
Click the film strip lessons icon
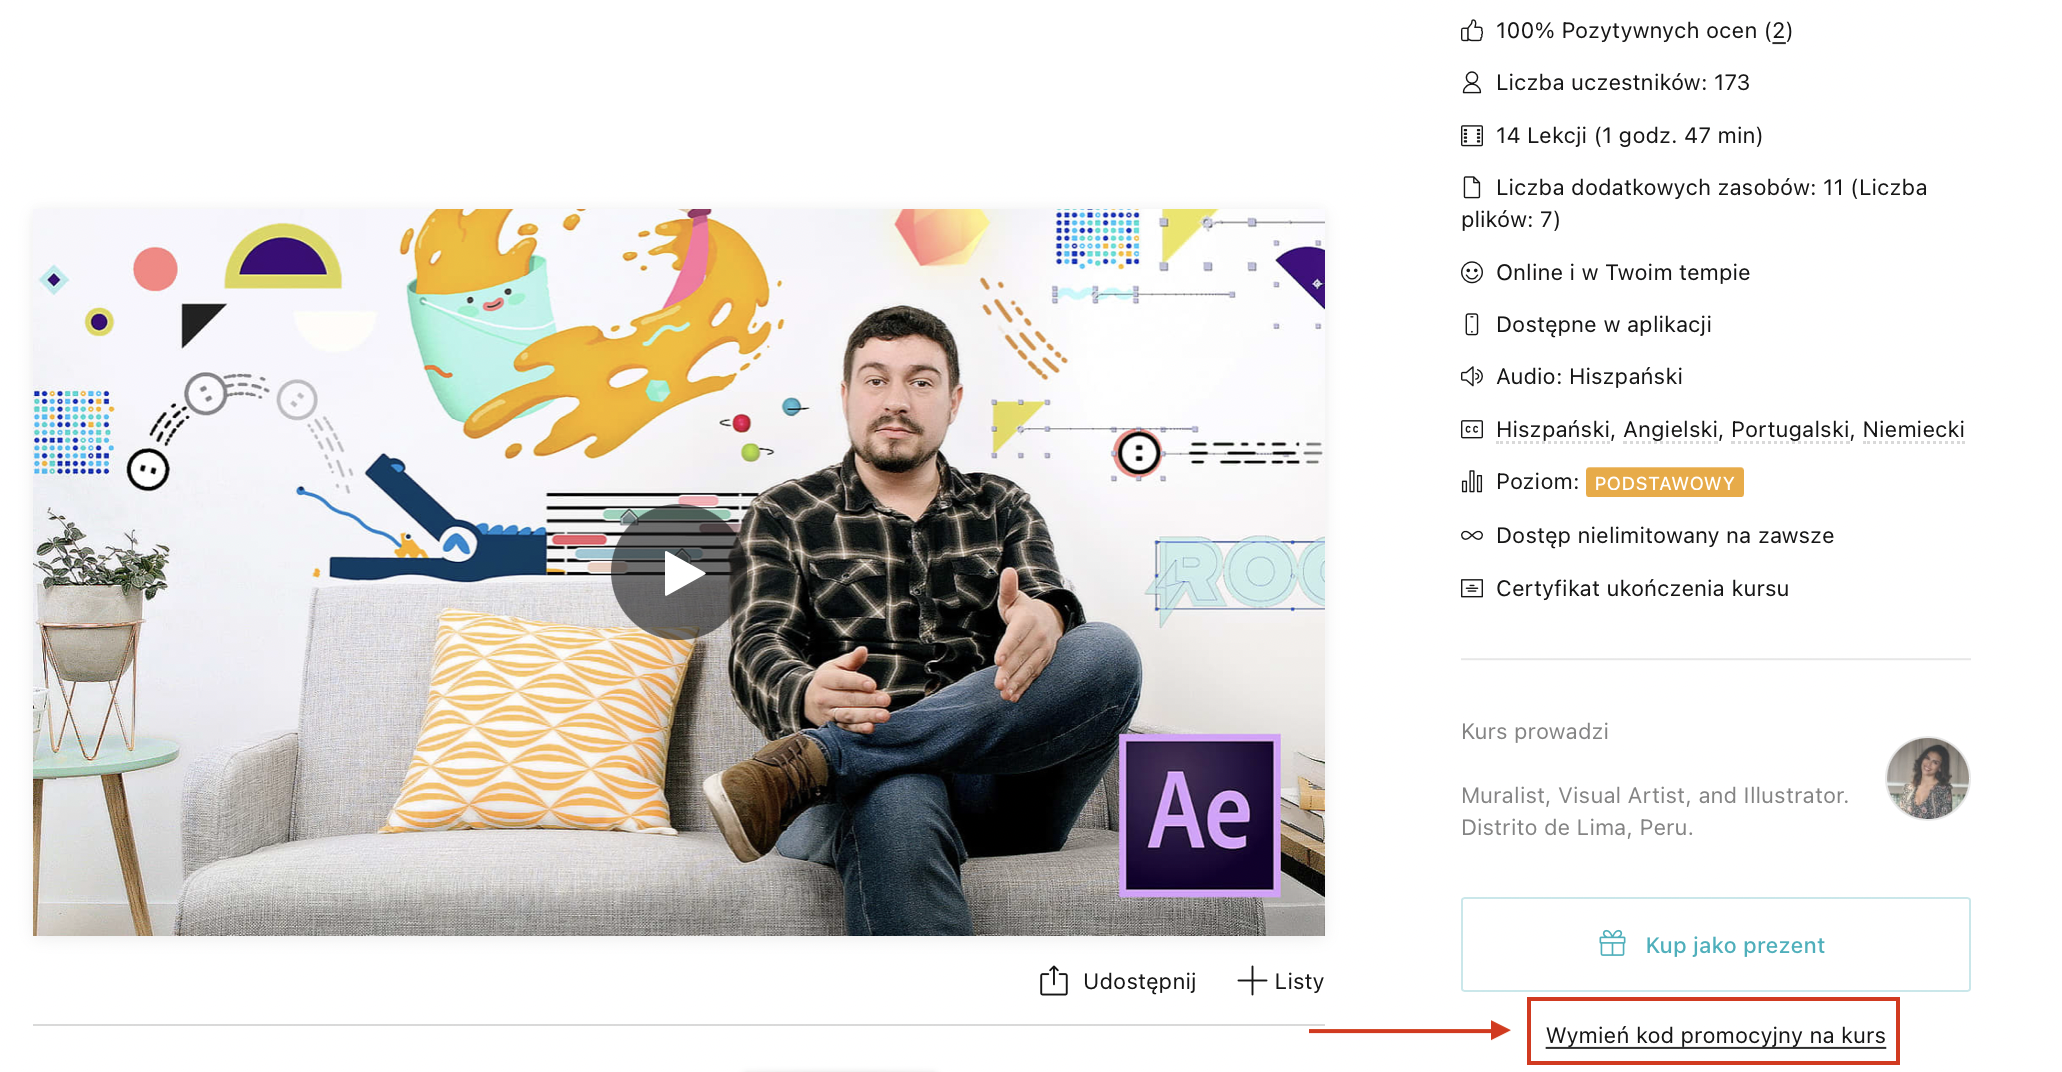1472,136
